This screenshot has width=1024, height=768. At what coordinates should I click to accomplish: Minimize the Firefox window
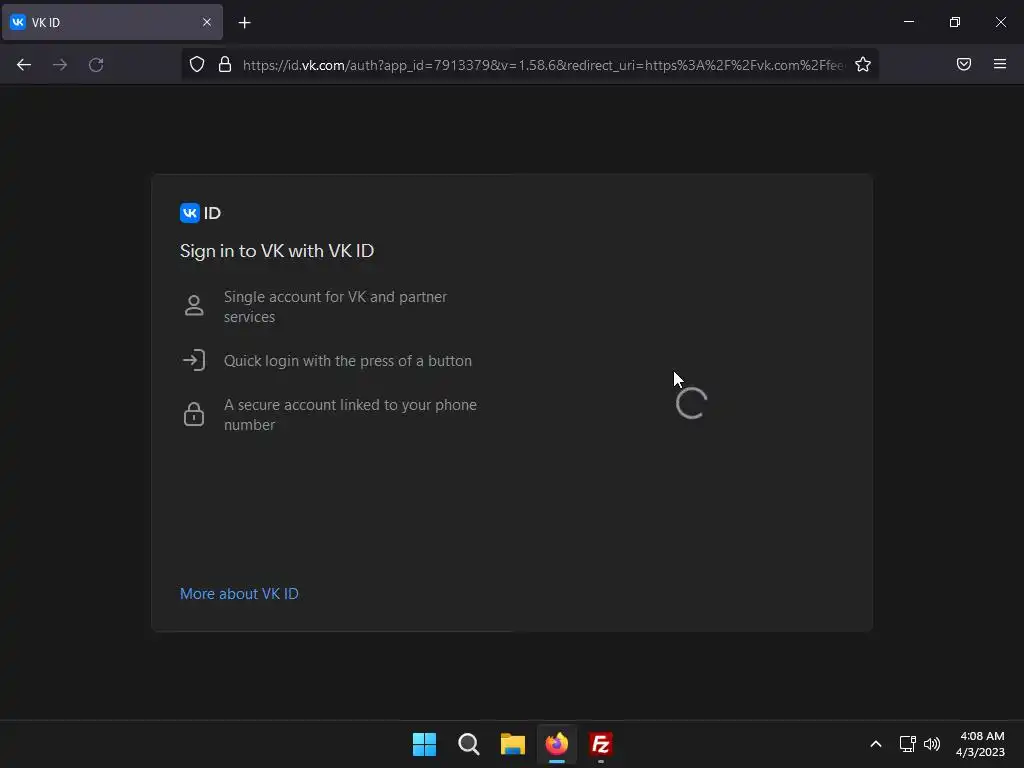(x=908, y=22)
